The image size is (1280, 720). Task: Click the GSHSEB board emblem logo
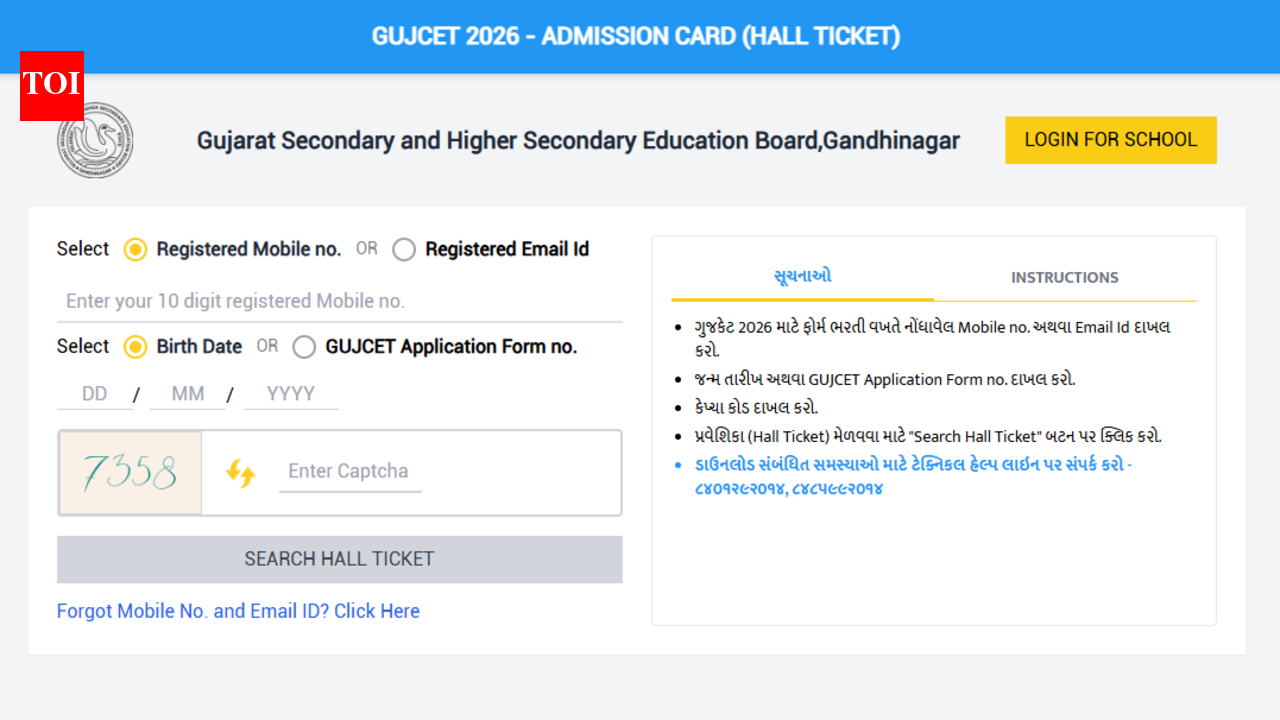pos(95,140)
